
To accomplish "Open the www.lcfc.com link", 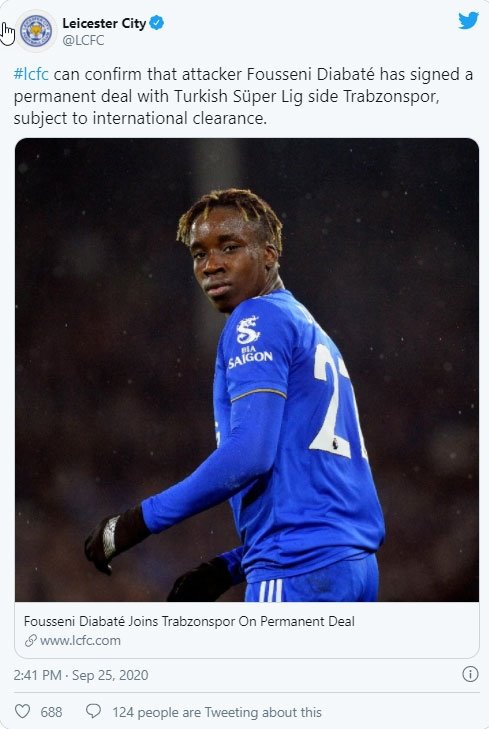I will point(80,641).
